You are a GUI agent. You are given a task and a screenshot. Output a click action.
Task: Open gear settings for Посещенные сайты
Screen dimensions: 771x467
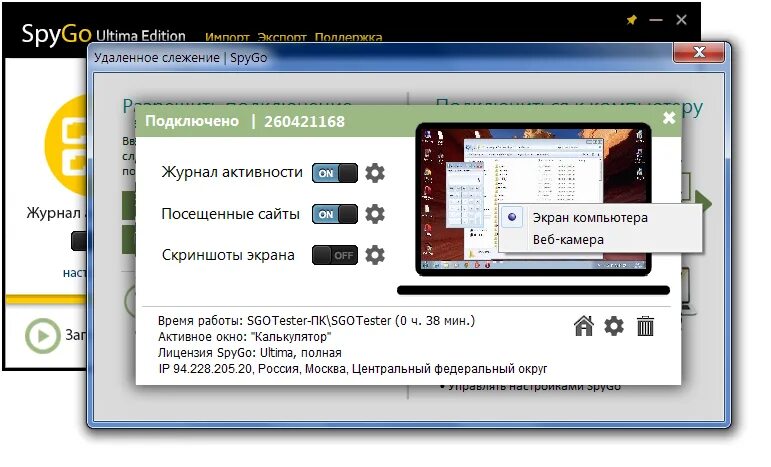(x=375, y=214)
